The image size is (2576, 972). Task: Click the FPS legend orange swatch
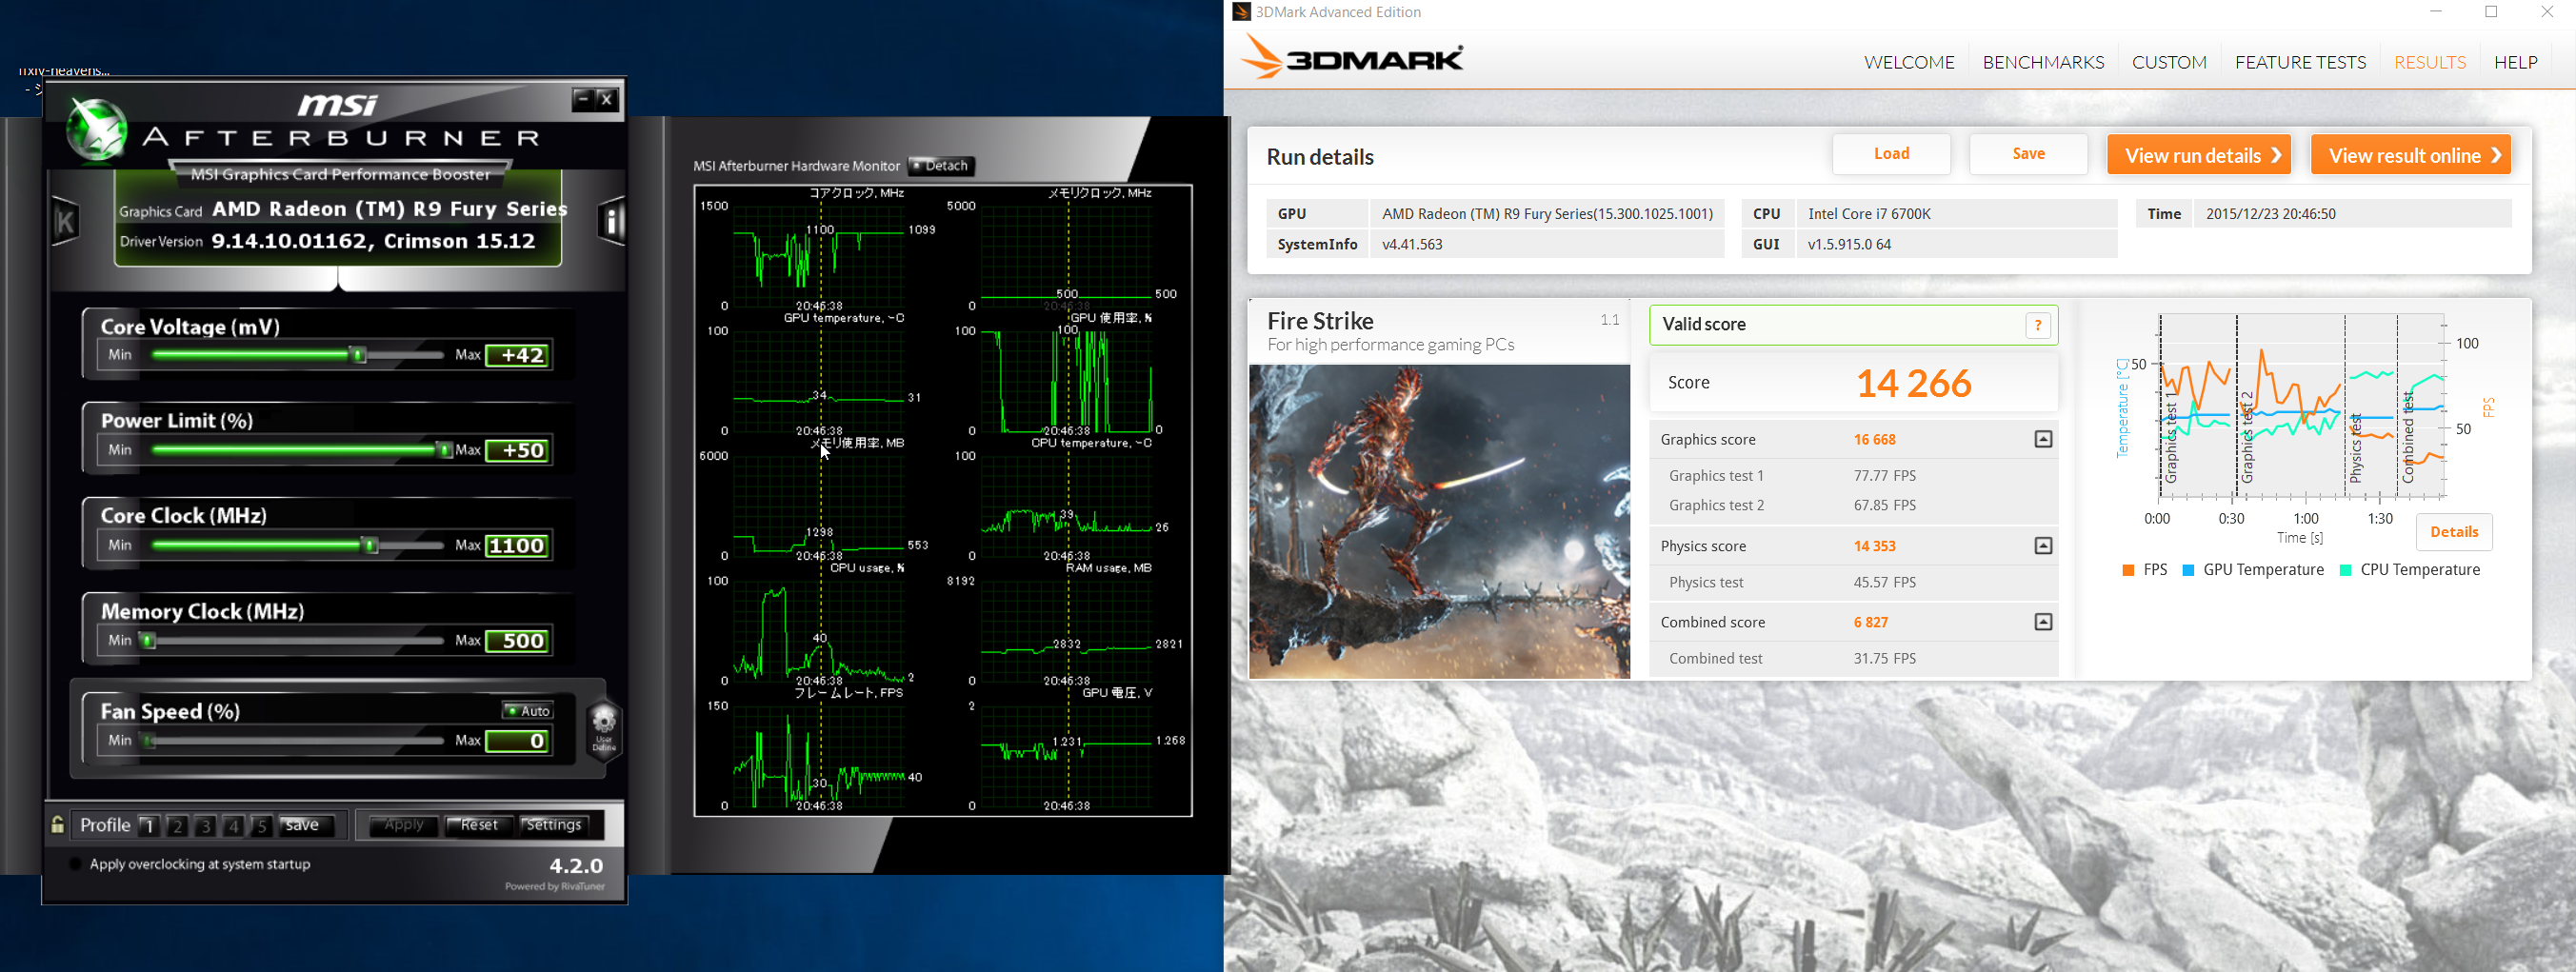click(2128, 570)
